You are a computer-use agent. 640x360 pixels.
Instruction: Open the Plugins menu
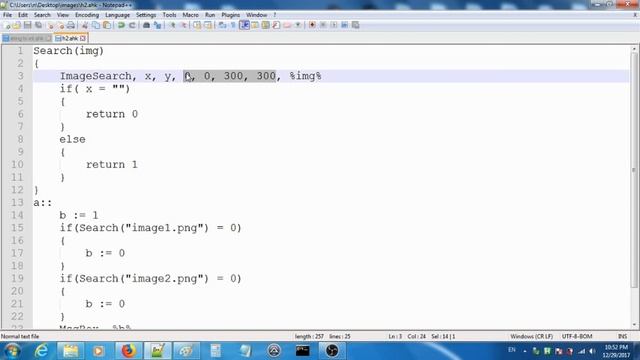(231, 15)
